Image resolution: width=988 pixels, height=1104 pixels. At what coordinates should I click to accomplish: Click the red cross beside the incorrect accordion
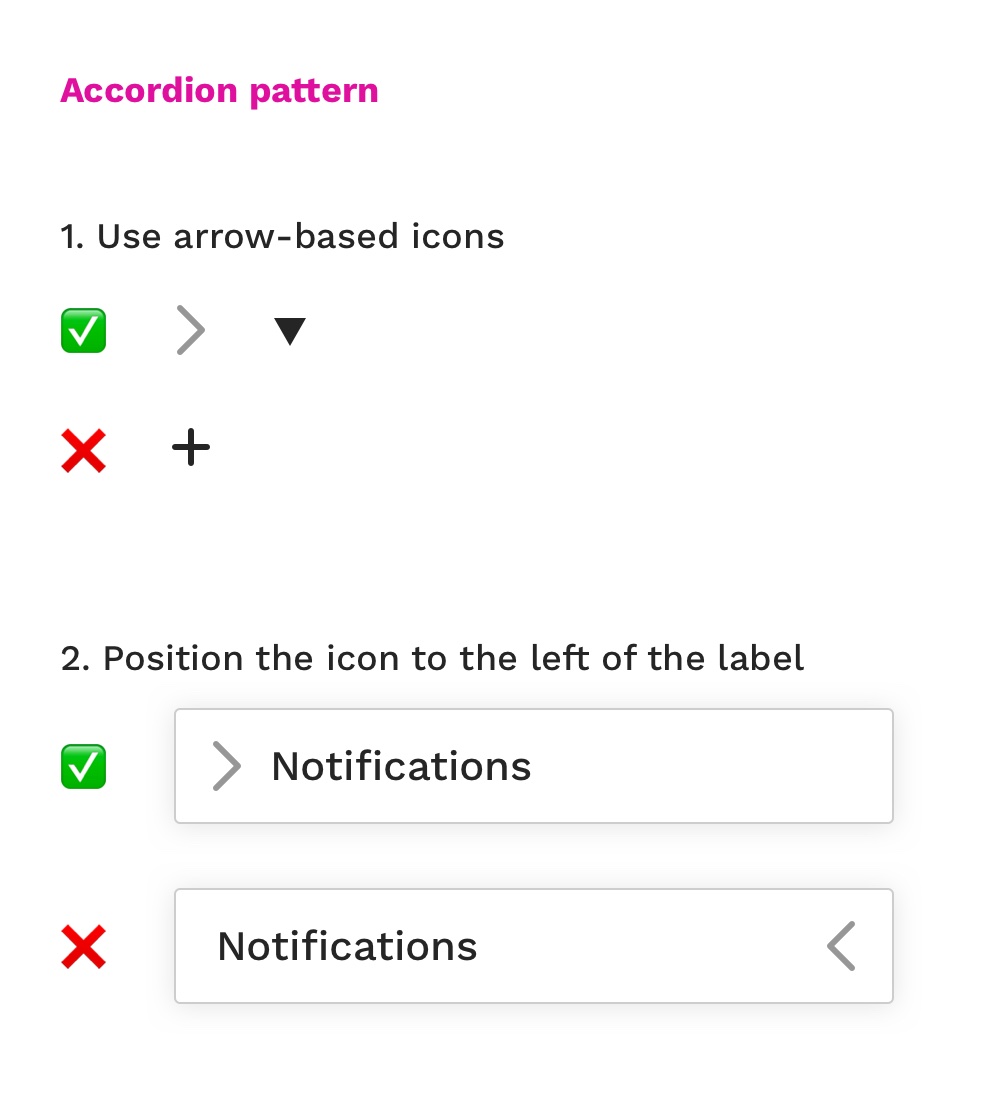tap(83, 945)
